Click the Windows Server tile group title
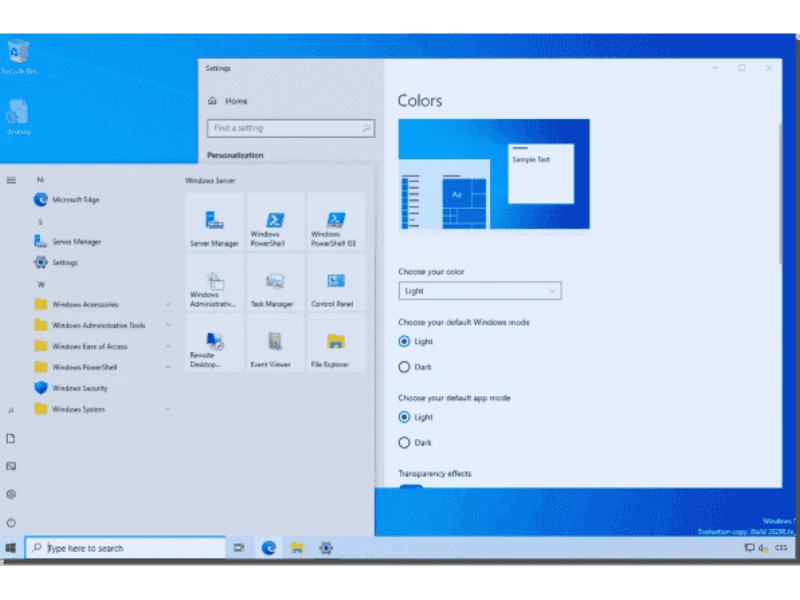Screen dimensions: 800x600 [210, 181]
